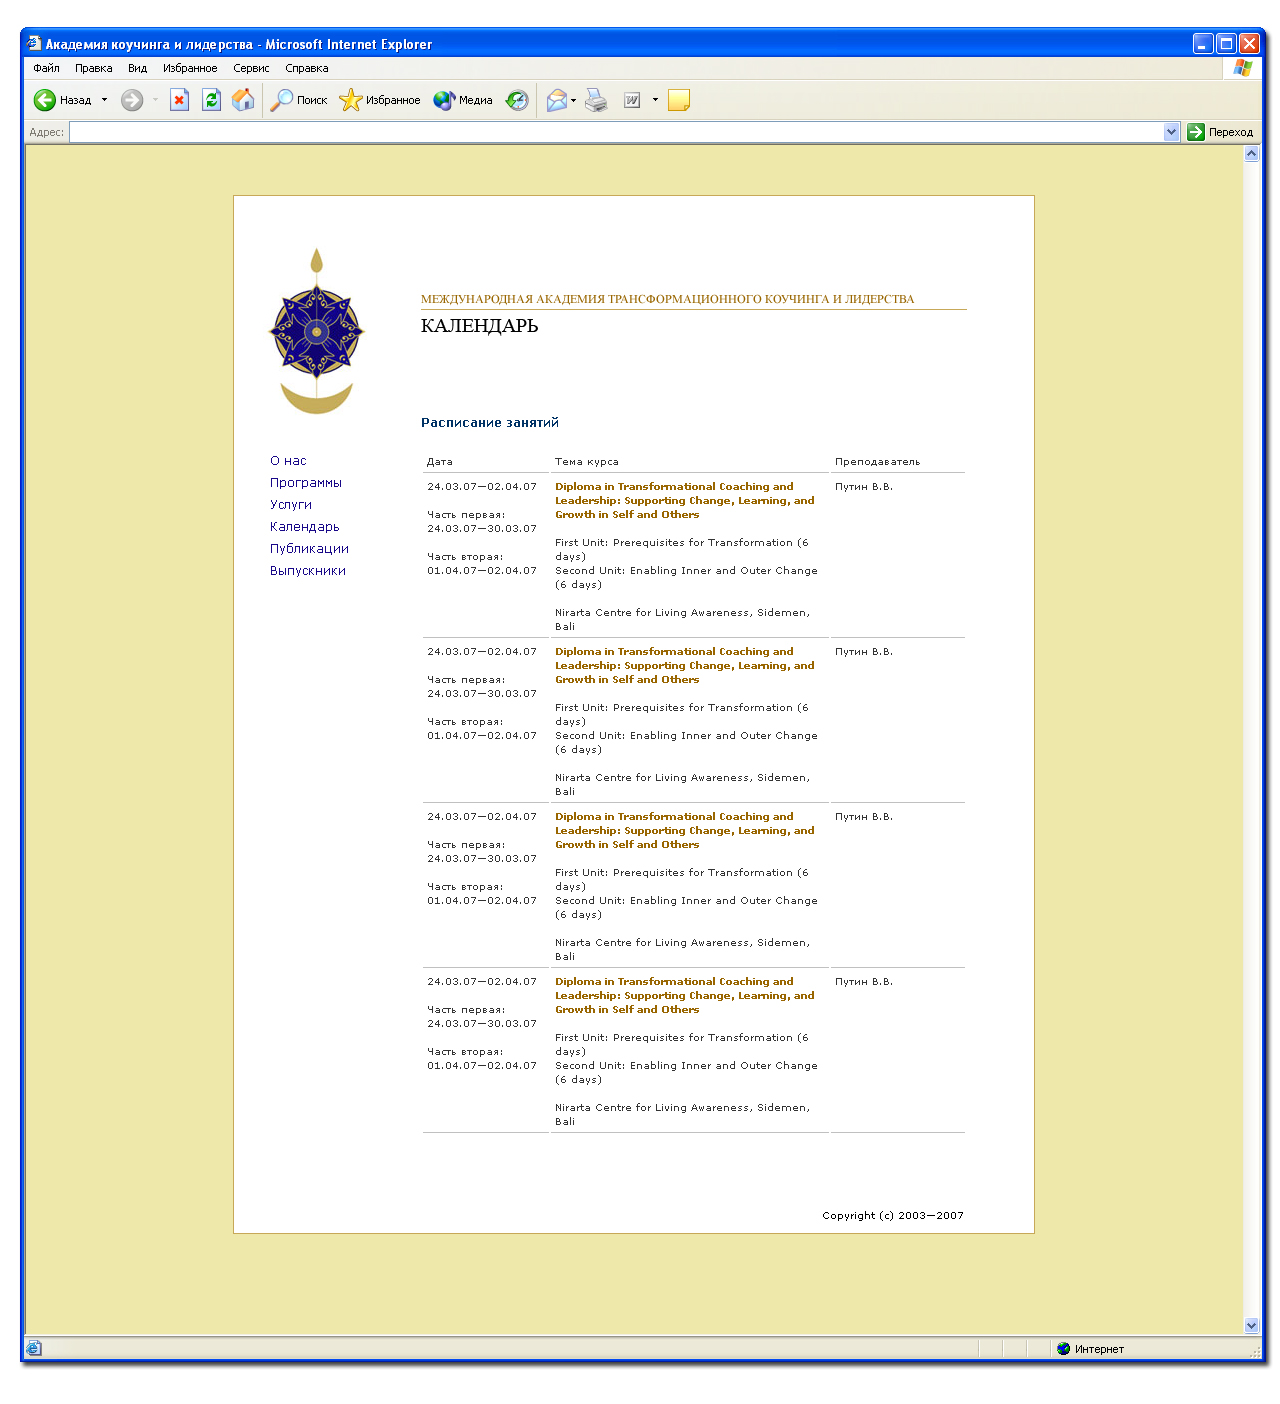The image size is (1280, 1404).
Task: Open the address bar dropdown list
Action: pyautogui.click(x=1171, y=132)
